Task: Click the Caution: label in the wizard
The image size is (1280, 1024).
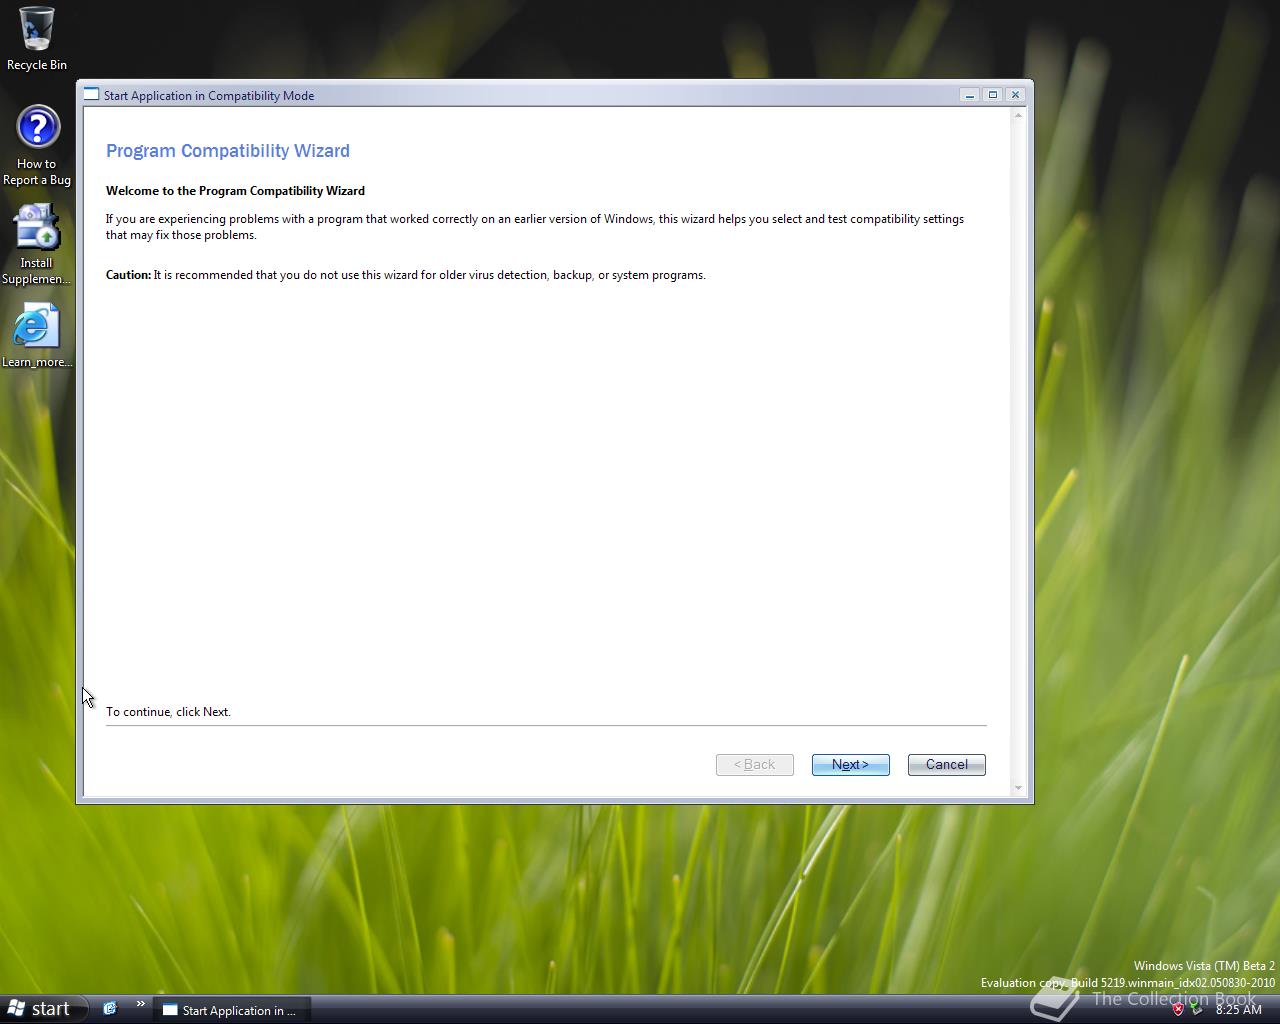Action: [128, 275]
